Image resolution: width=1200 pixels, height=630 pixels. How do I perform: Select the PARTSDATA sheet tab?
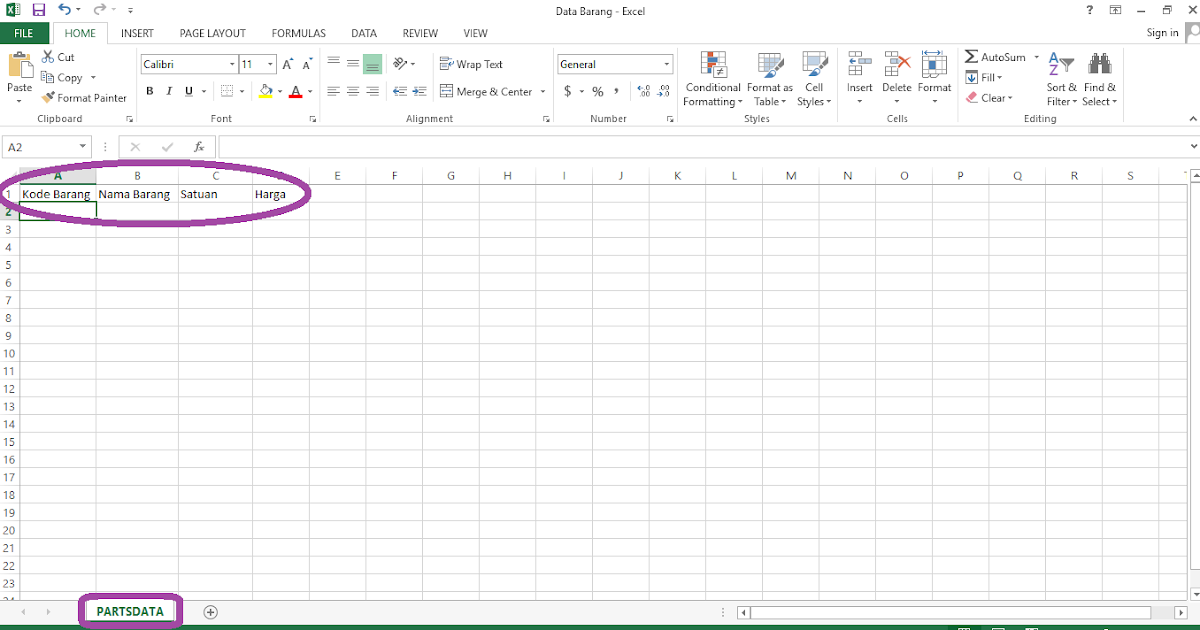[129, 611]
